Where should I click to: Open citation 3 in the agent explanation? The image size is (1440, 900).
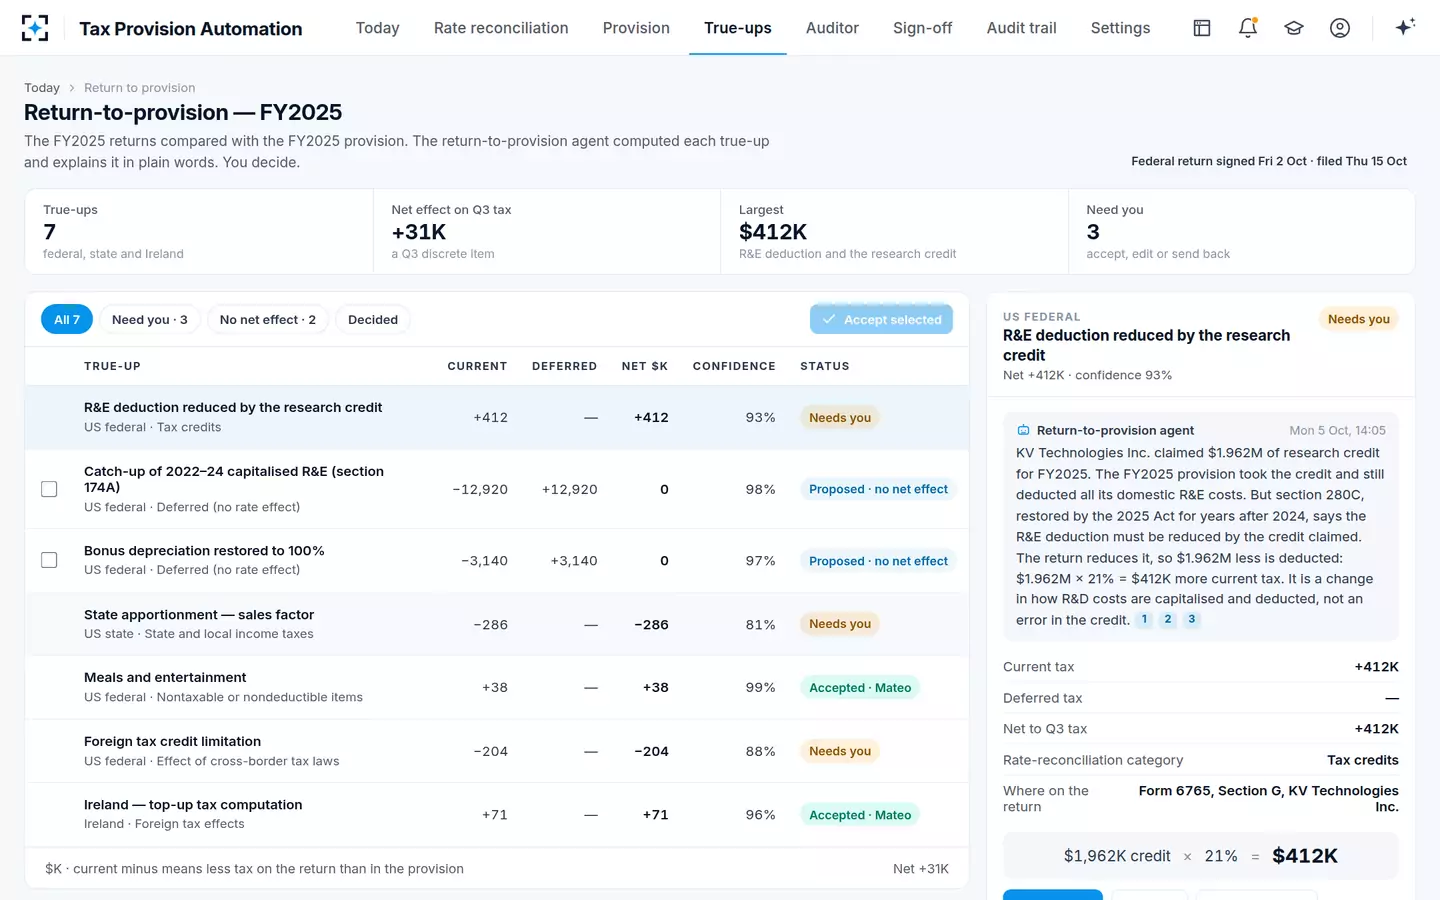(x=1191, y=620)
